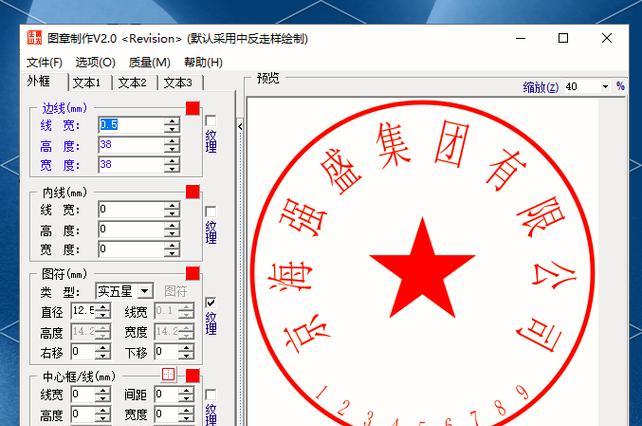Click the 中心框/线 宽度 input field
This screenshot has height=426, width=642.
(167, 415)
